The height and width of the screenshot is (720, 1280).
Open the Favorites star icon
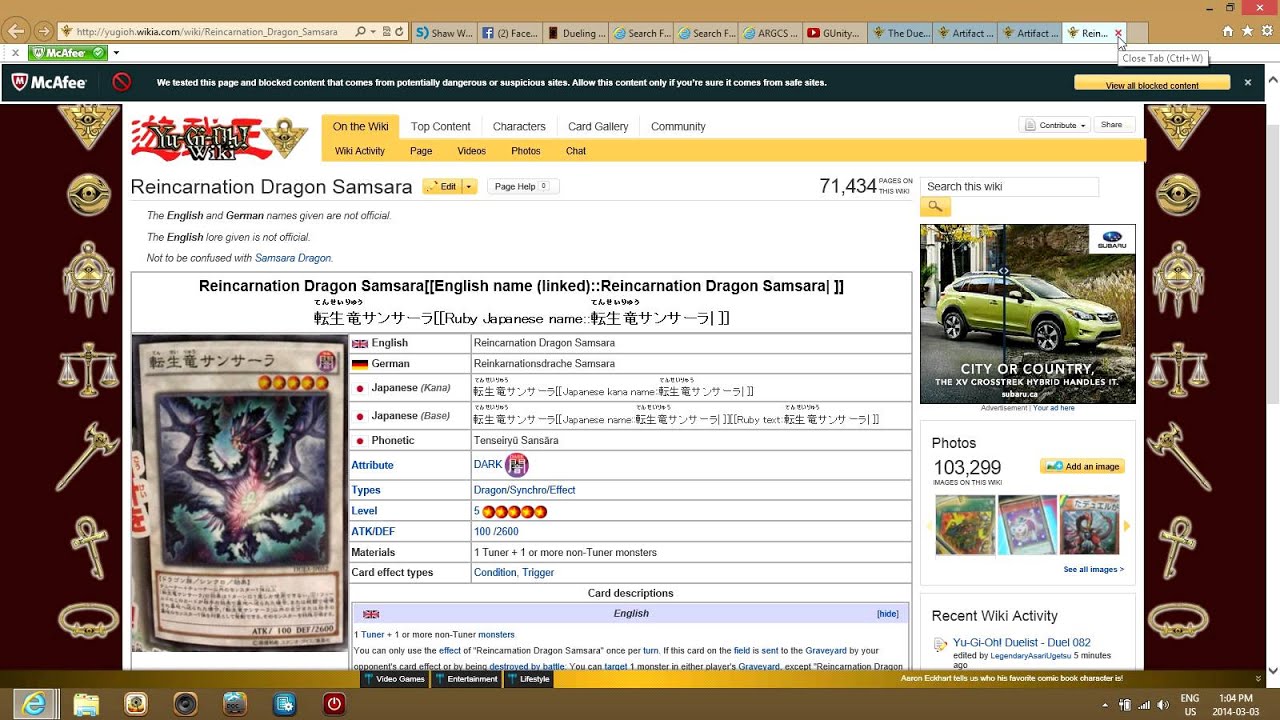point(1247,32)
